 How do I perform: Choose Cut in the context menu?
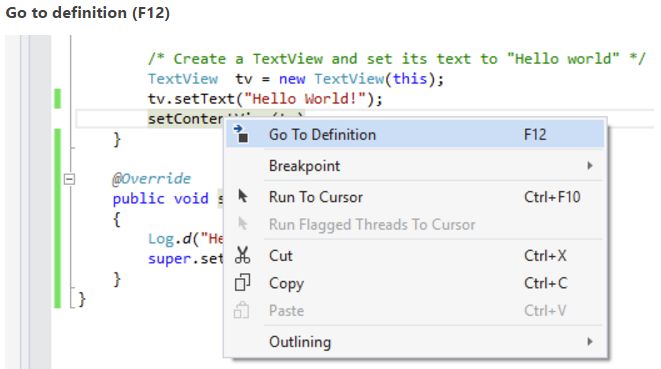click(415, 256)
